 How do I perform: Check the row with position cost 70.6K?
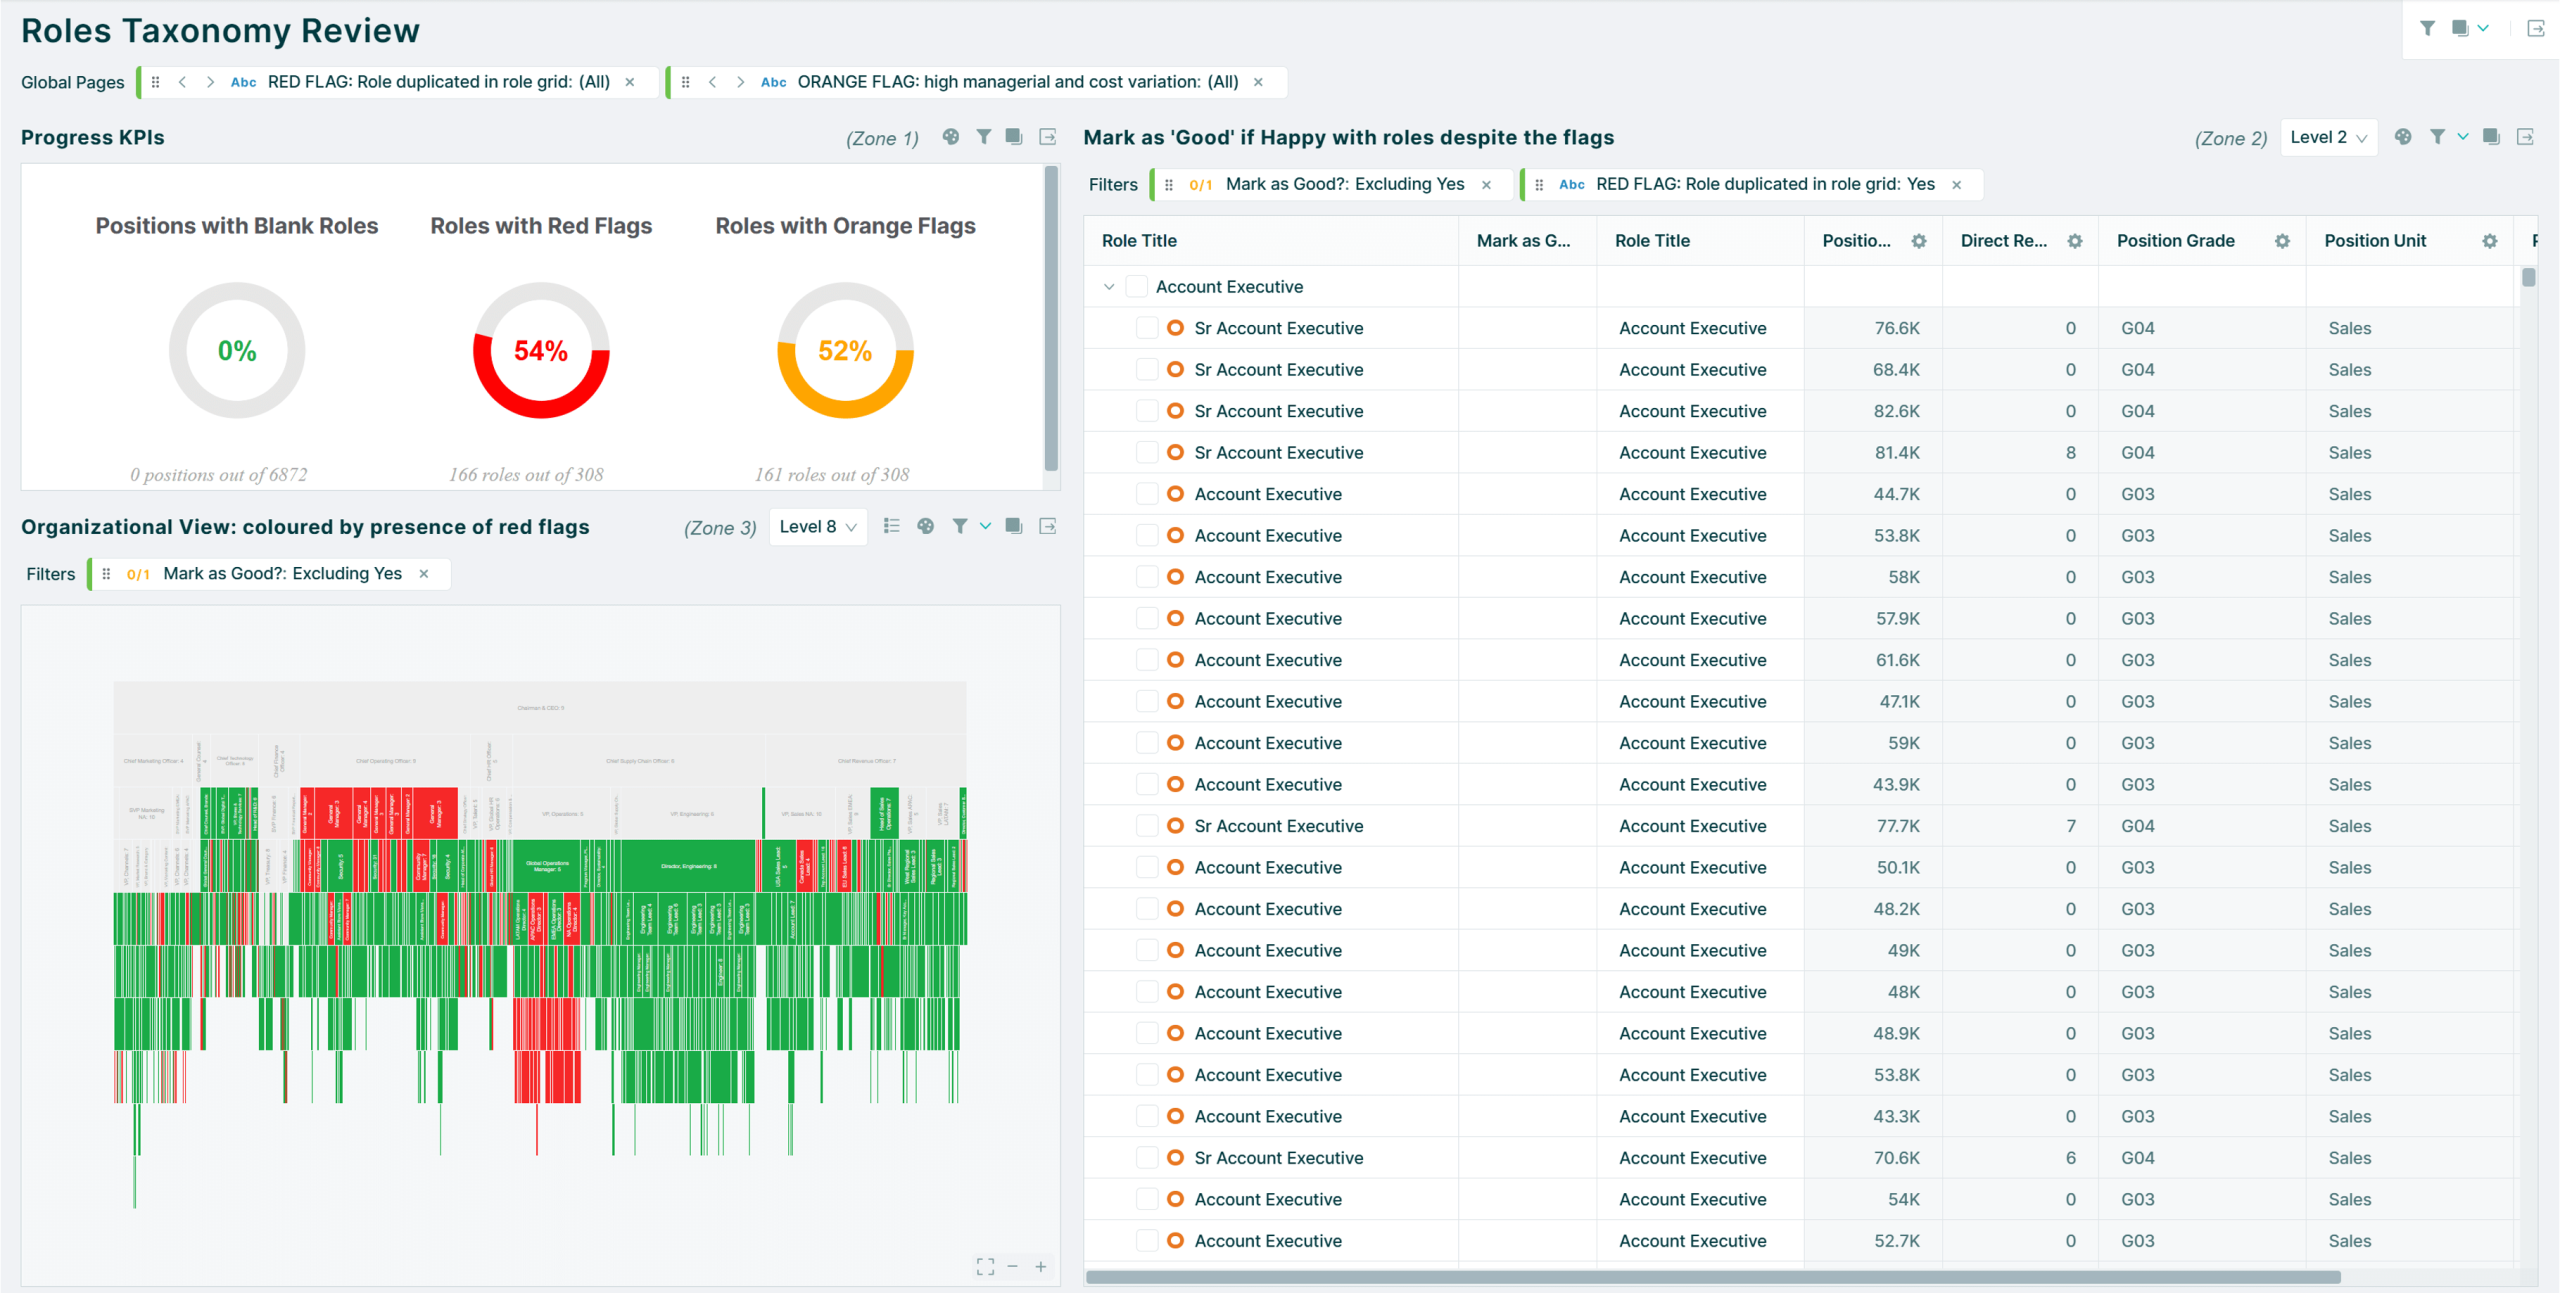click(x=1147, y=1158)
